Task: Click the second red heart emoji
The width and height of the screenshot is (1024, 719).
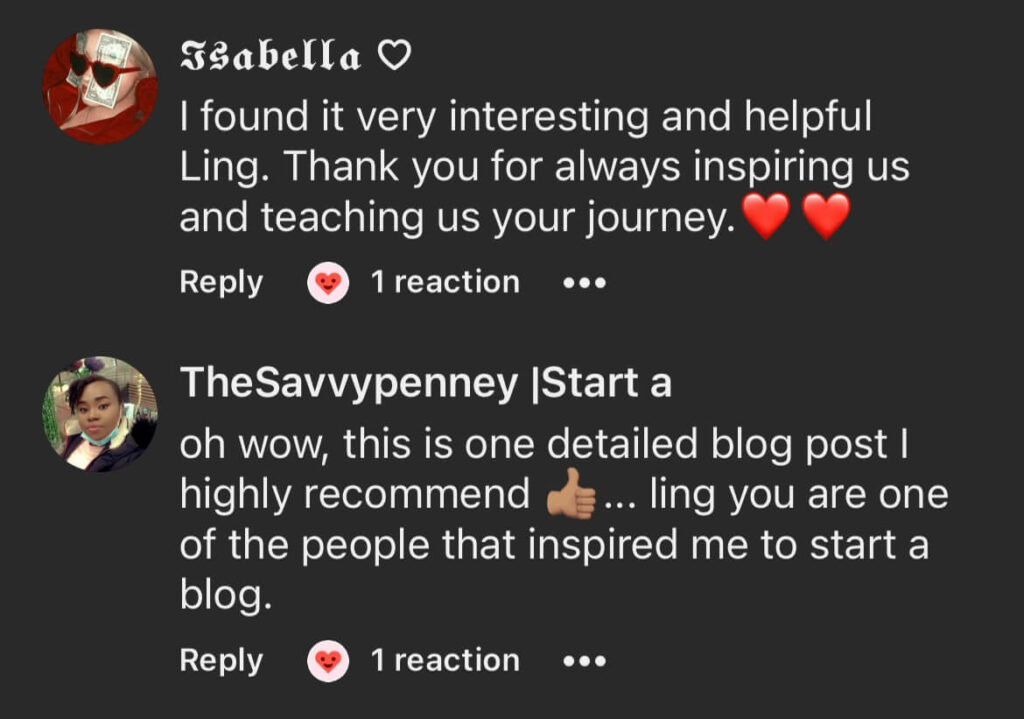Action: (x=826, y=216)
